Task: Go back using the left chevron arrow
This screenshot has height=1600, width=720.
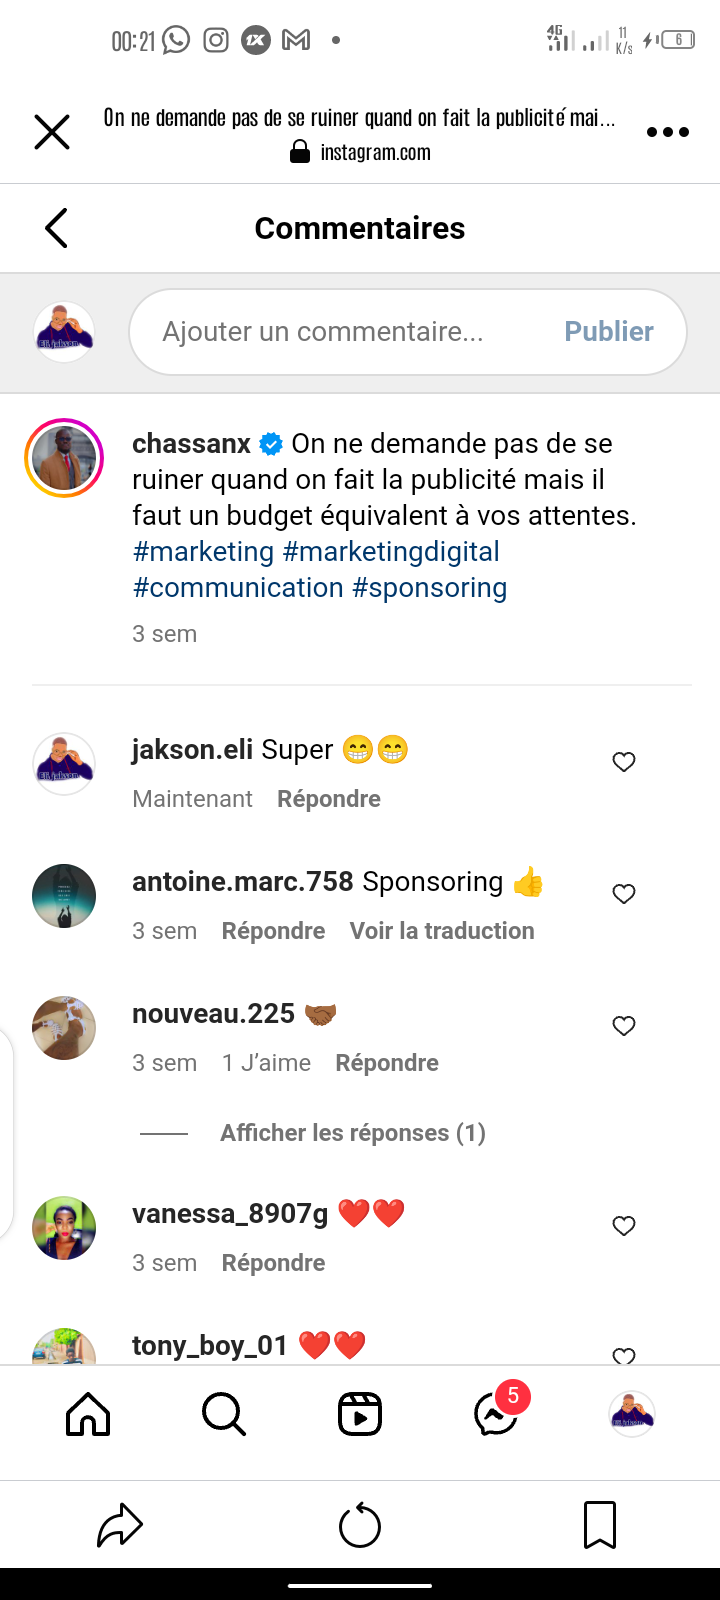Action: coord(57,228)
